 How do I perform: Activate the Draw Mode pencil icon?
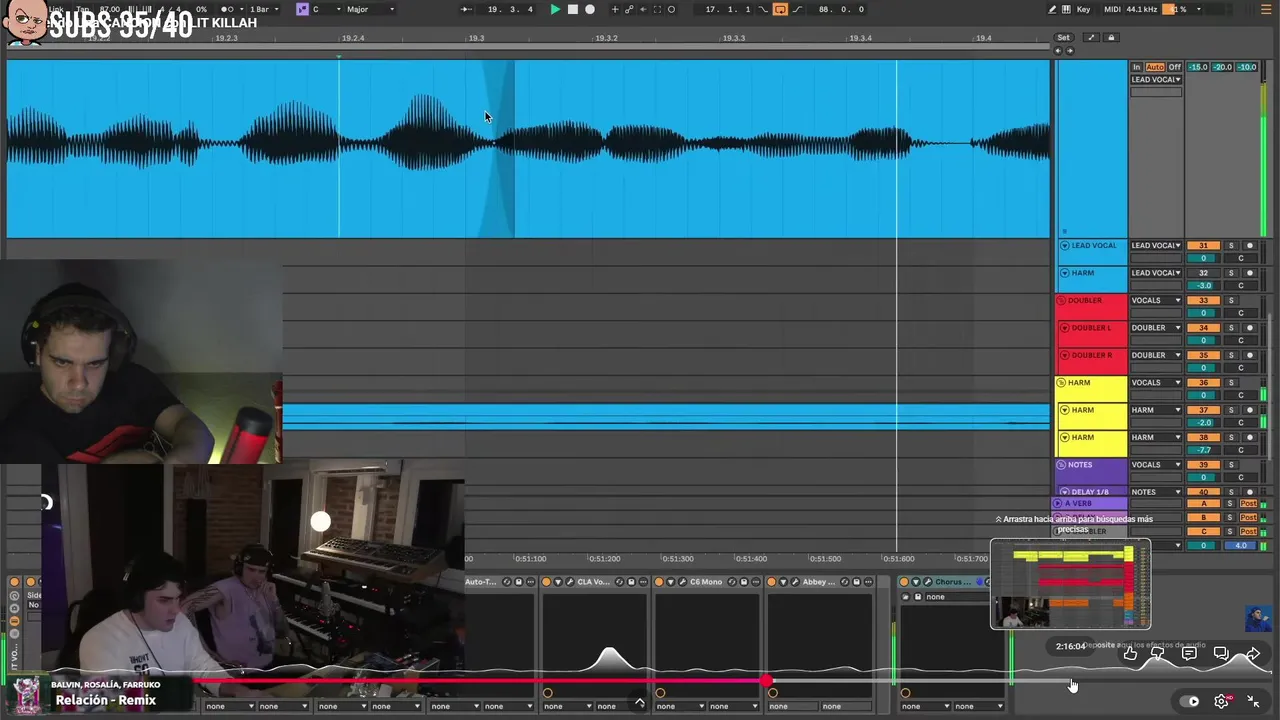(1052, 9)
